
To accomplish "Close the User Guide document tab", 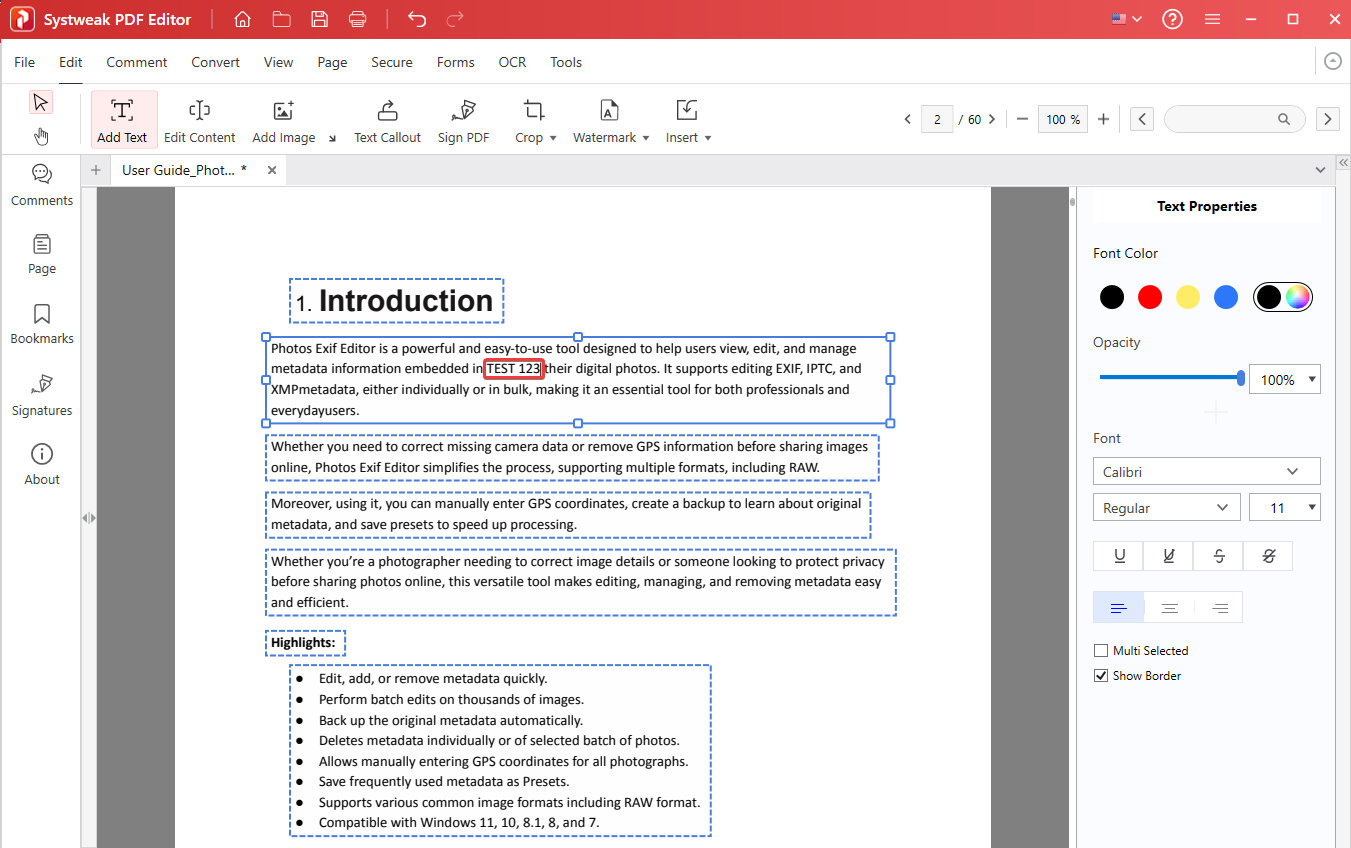I will point(271,170).
